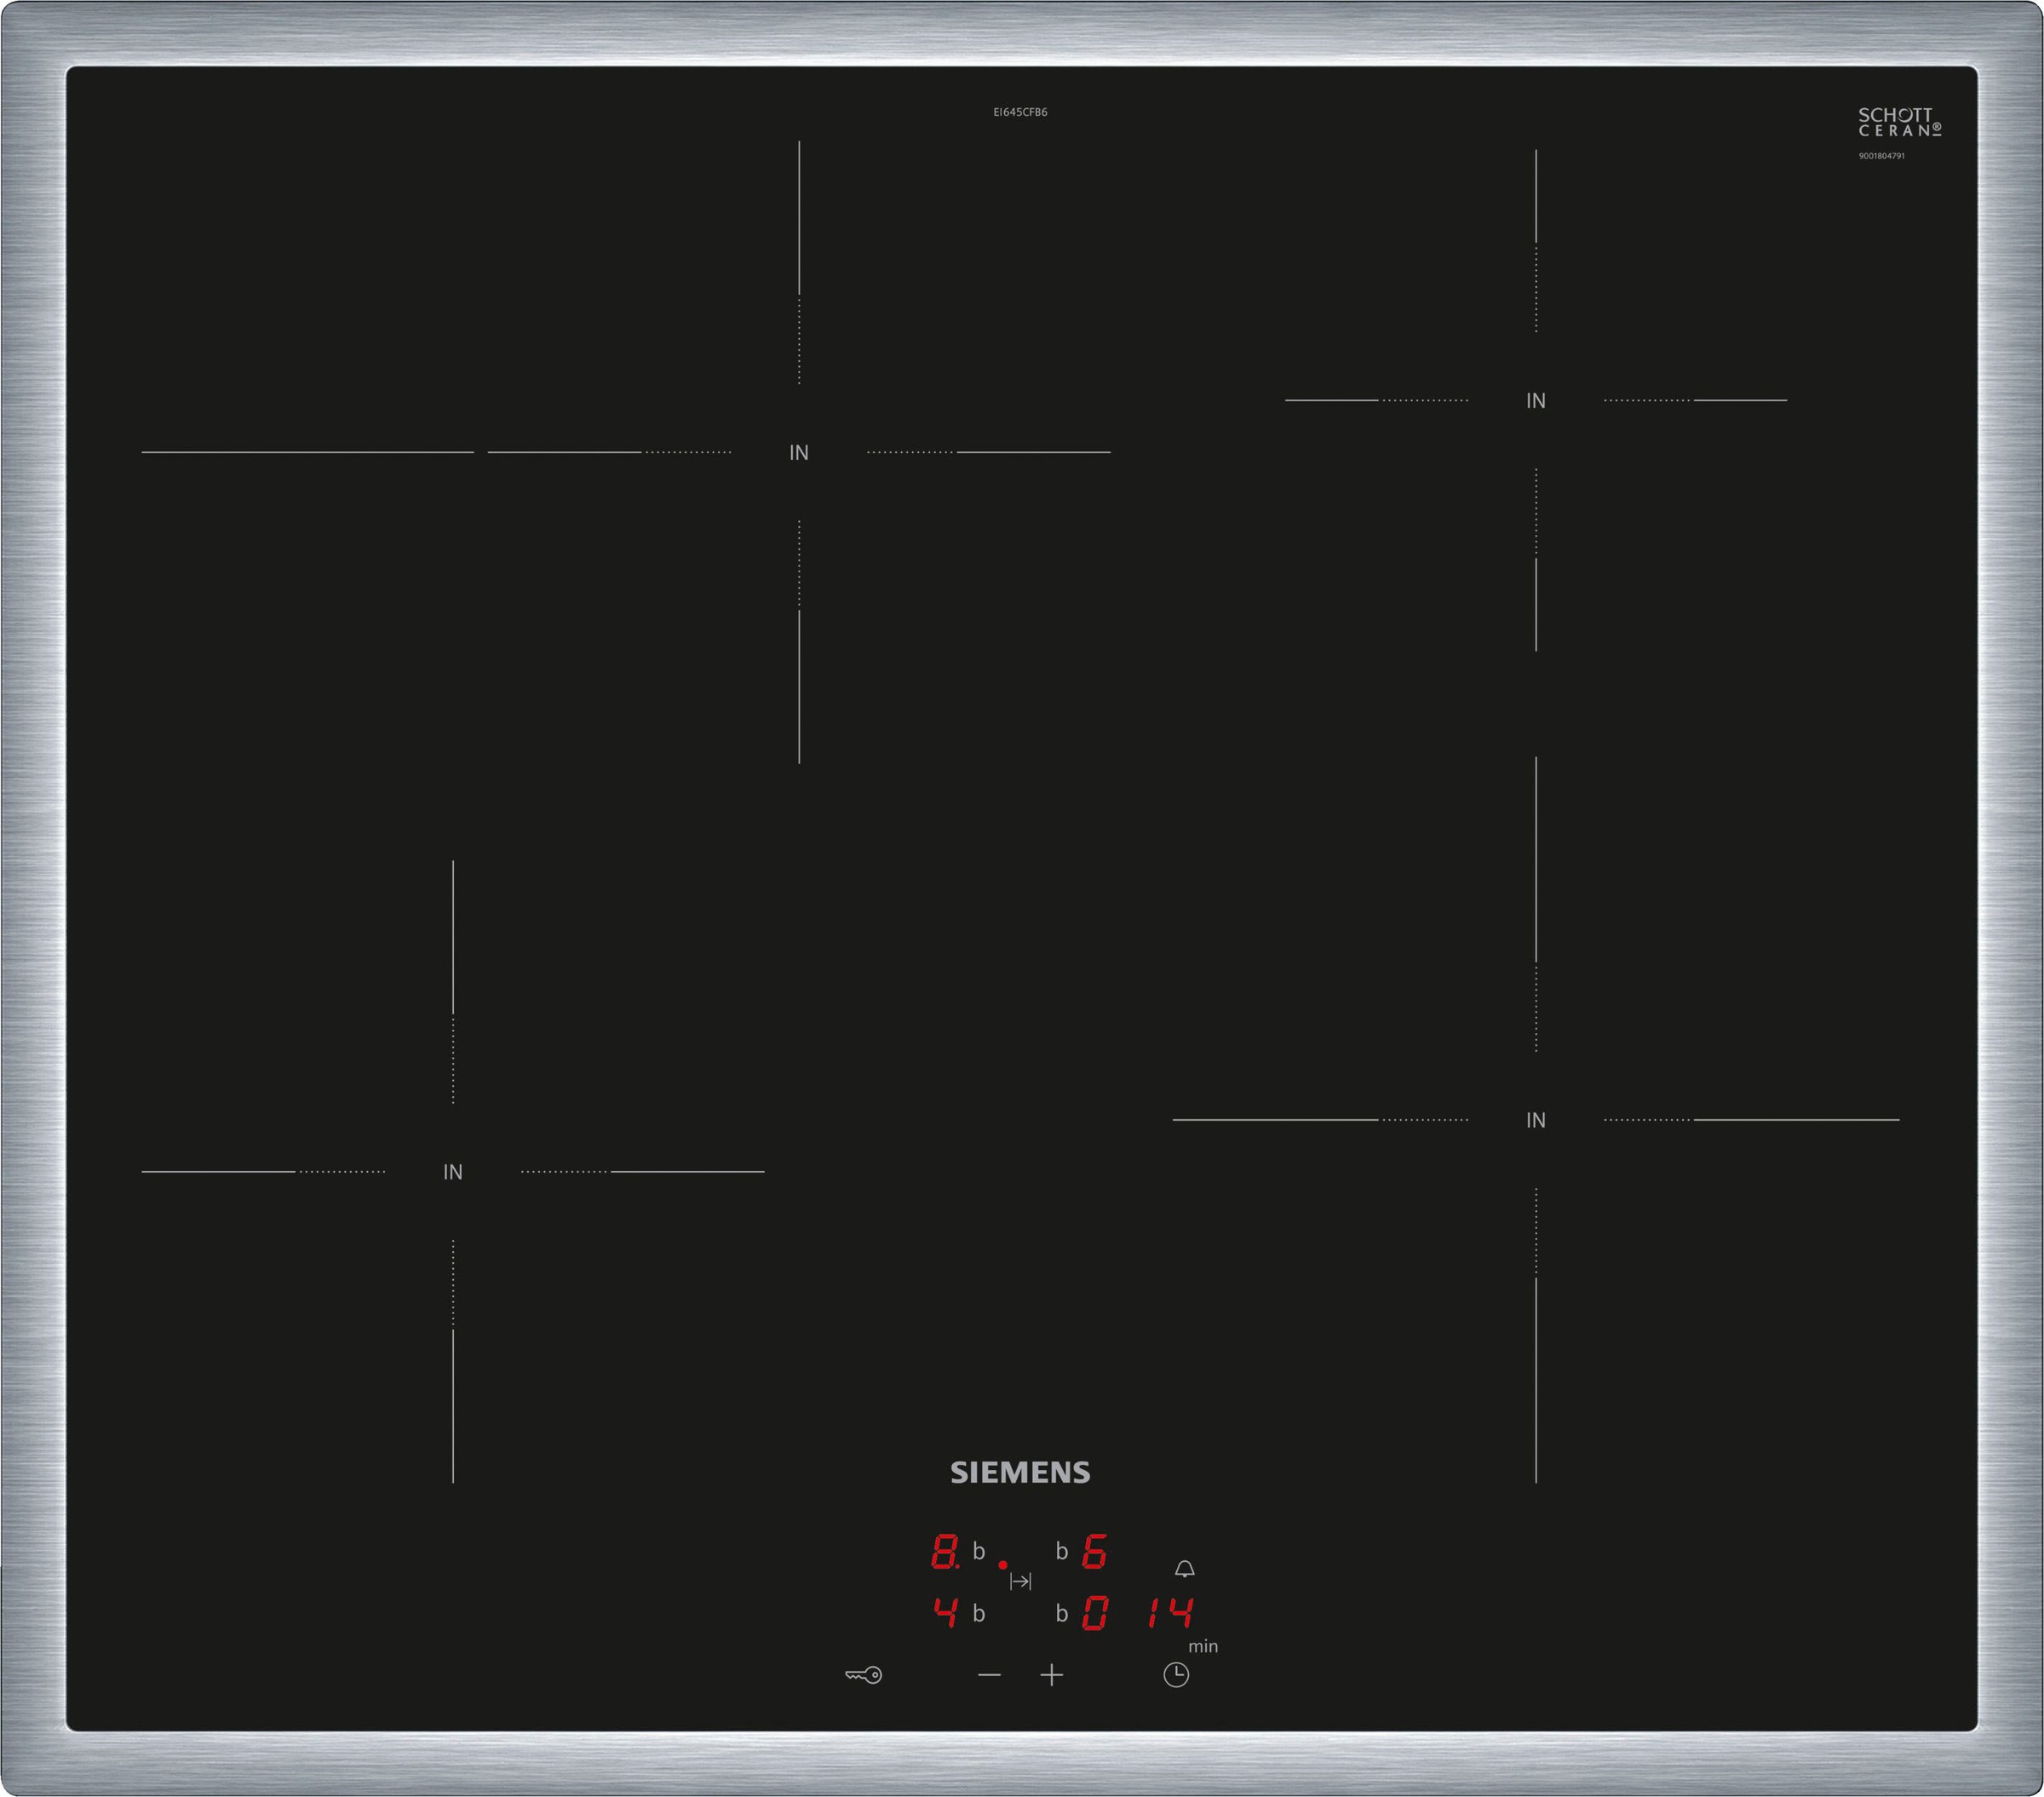Select the zone showing power level 8

pos(945,1552)
